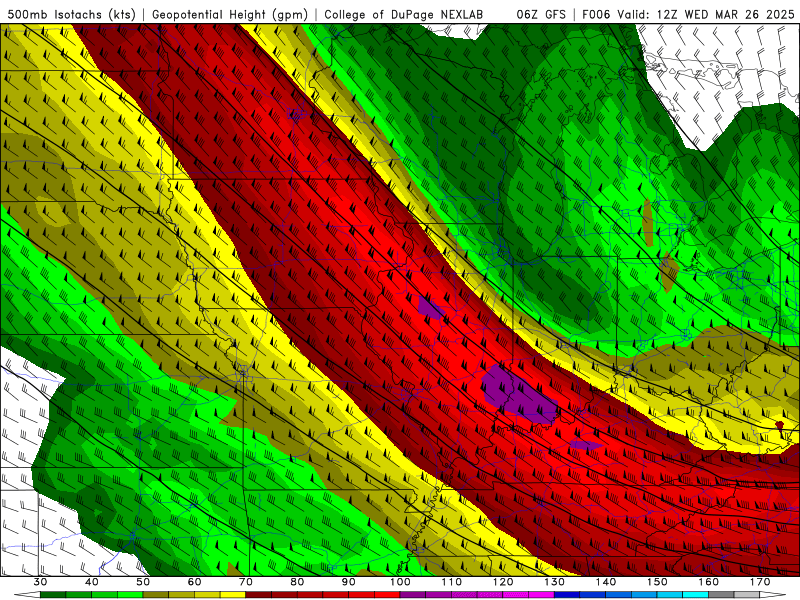
Task: Click the 60 label on the legend
Action: pos(194,582)
